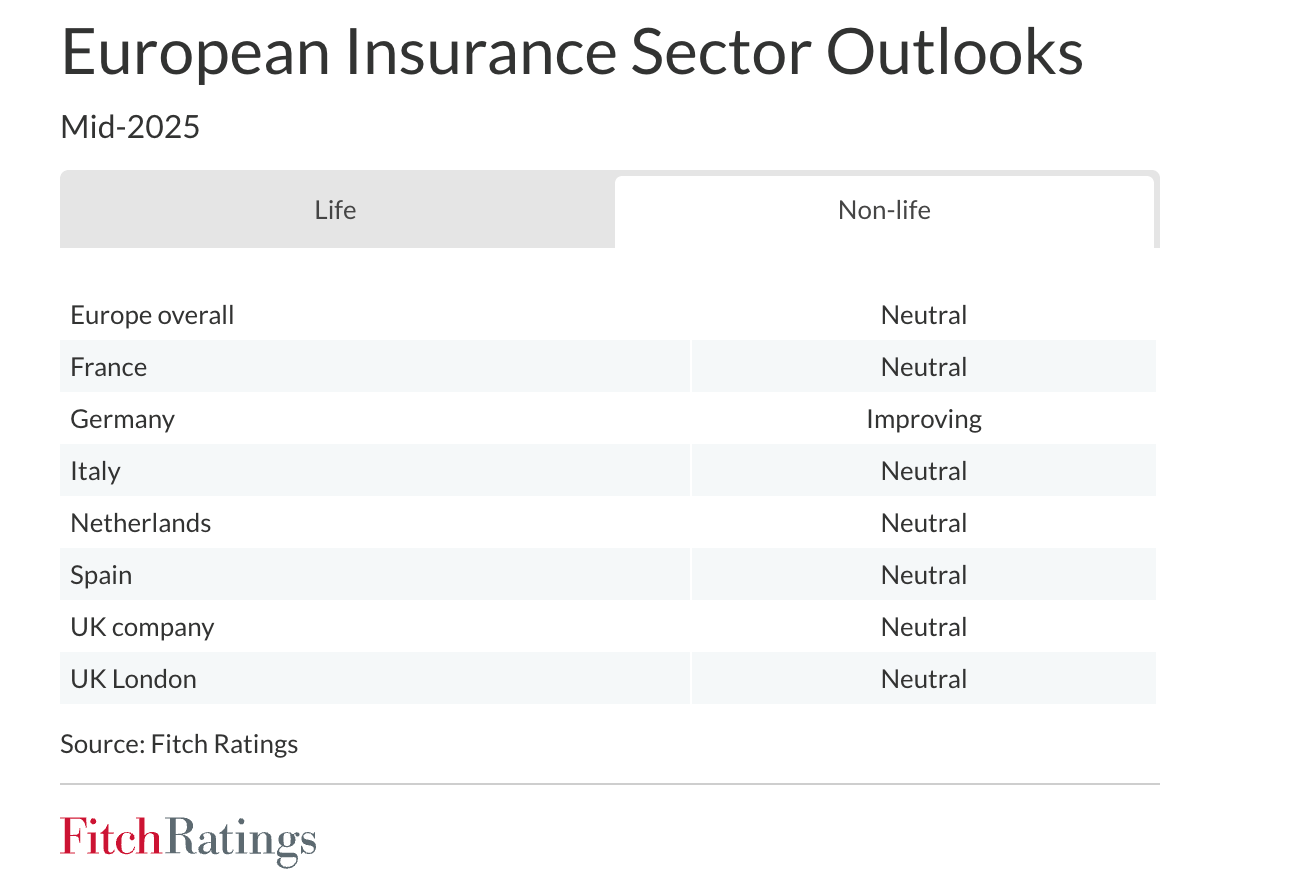Select Netherlands' Neutral outlook value
The height and width of the screenshot is (874, 1312).
923,523
